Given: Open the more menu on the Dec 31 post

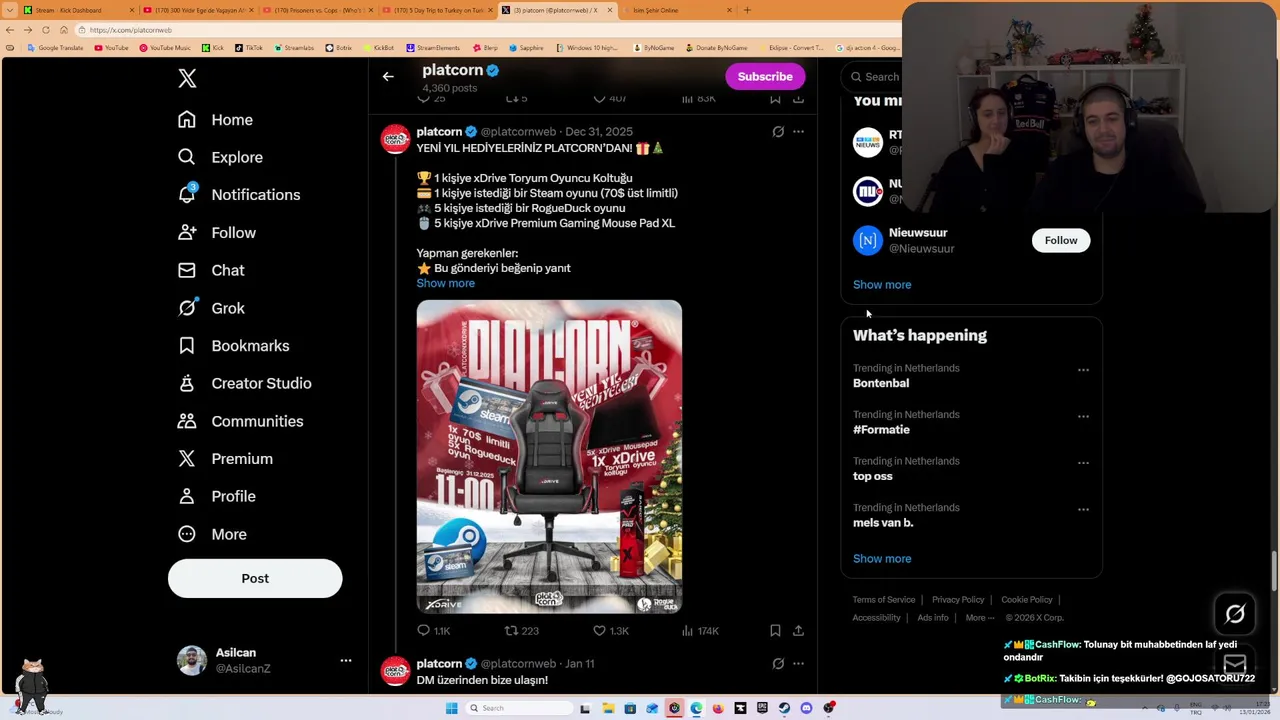Looking at the screenshot, I should 798,132.
